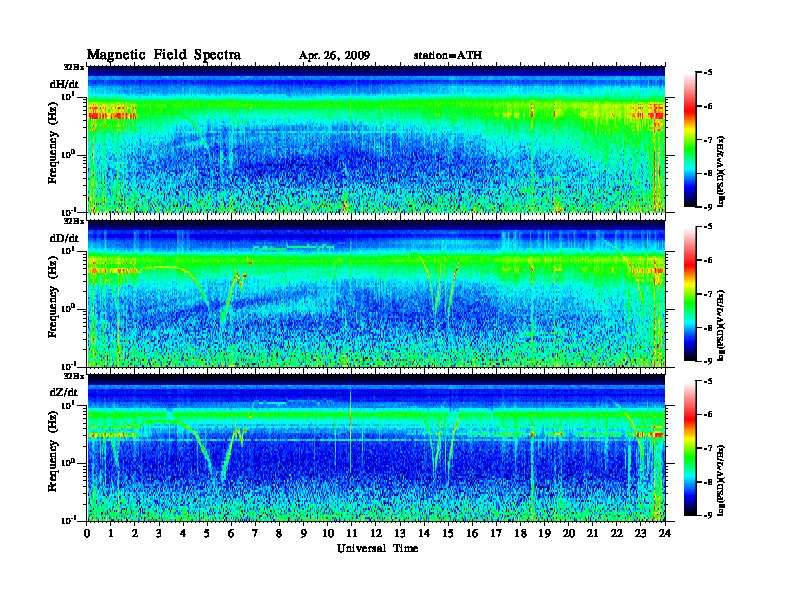Image resolution: width=792 pixels, height=612 pixels.
Task: Click hour tick label "22" on time axis
Action: tap(617, 534)
